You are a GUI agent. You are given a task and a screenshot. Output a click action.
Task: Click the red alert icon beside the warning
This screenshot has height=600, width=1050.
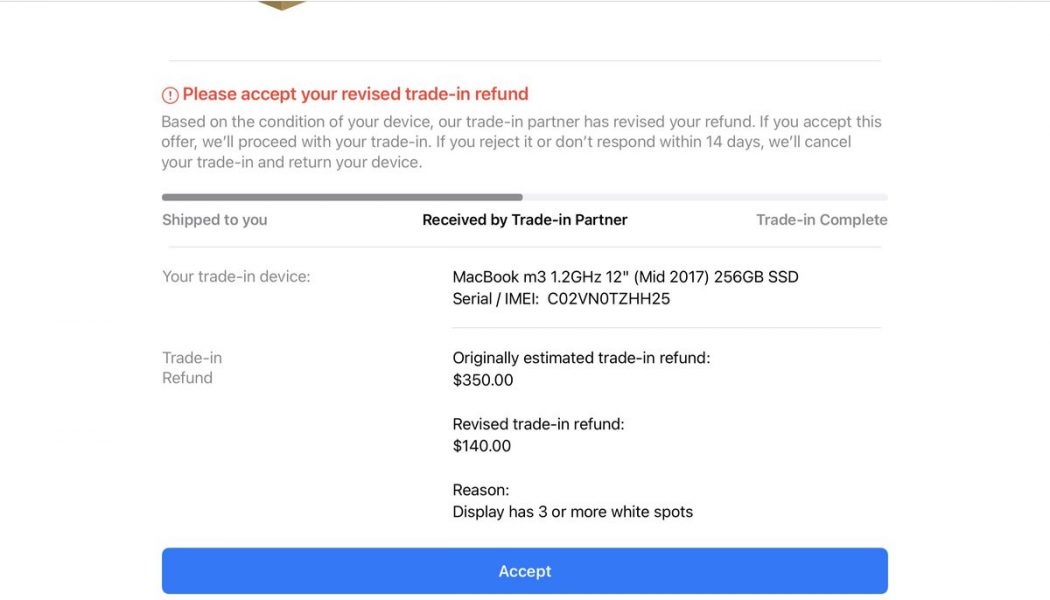170,93
